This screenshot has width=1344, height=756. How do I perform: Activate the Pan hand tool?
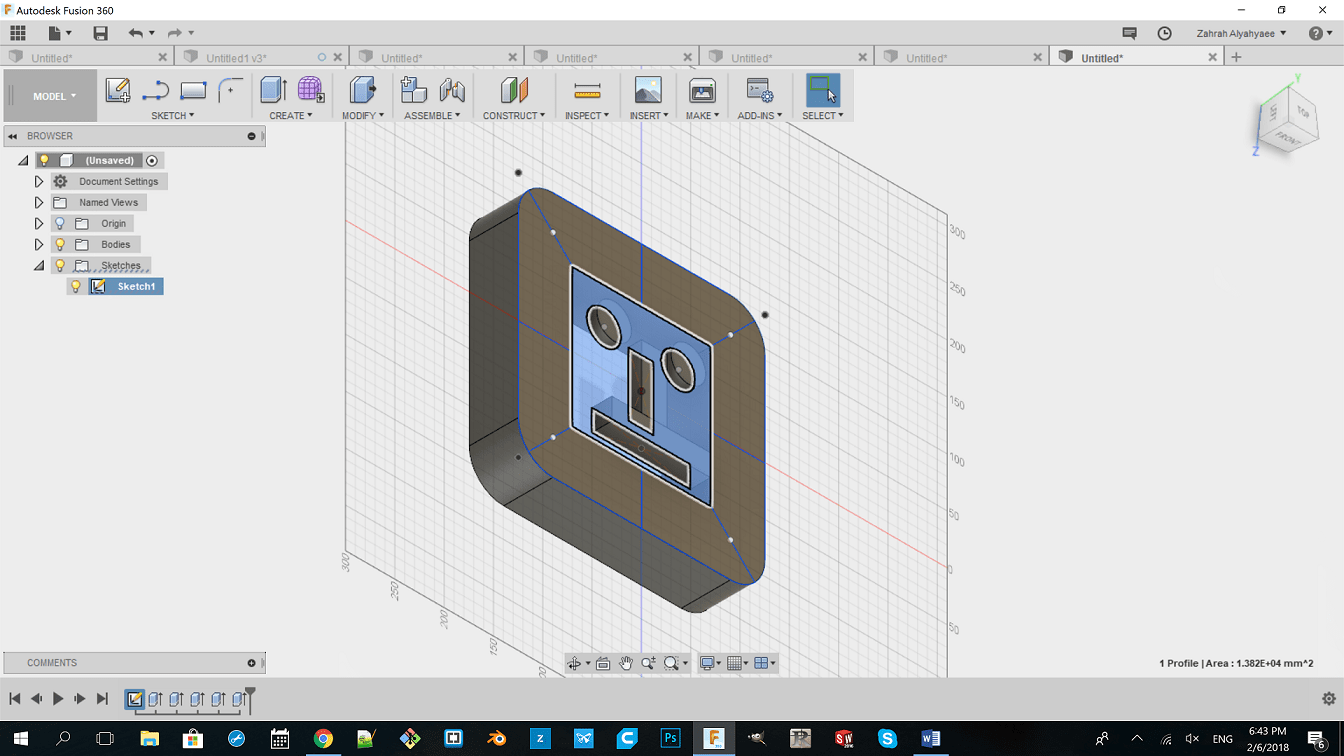pyautogui.click(x=626, y=663)
